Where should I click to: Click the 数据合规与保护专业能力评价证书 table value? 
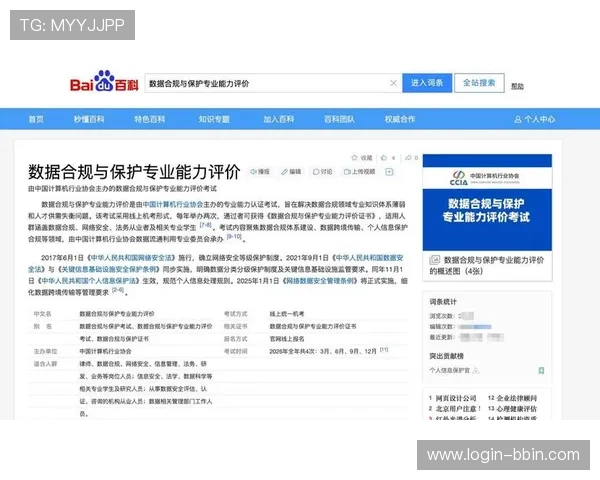tap(313, 327)
